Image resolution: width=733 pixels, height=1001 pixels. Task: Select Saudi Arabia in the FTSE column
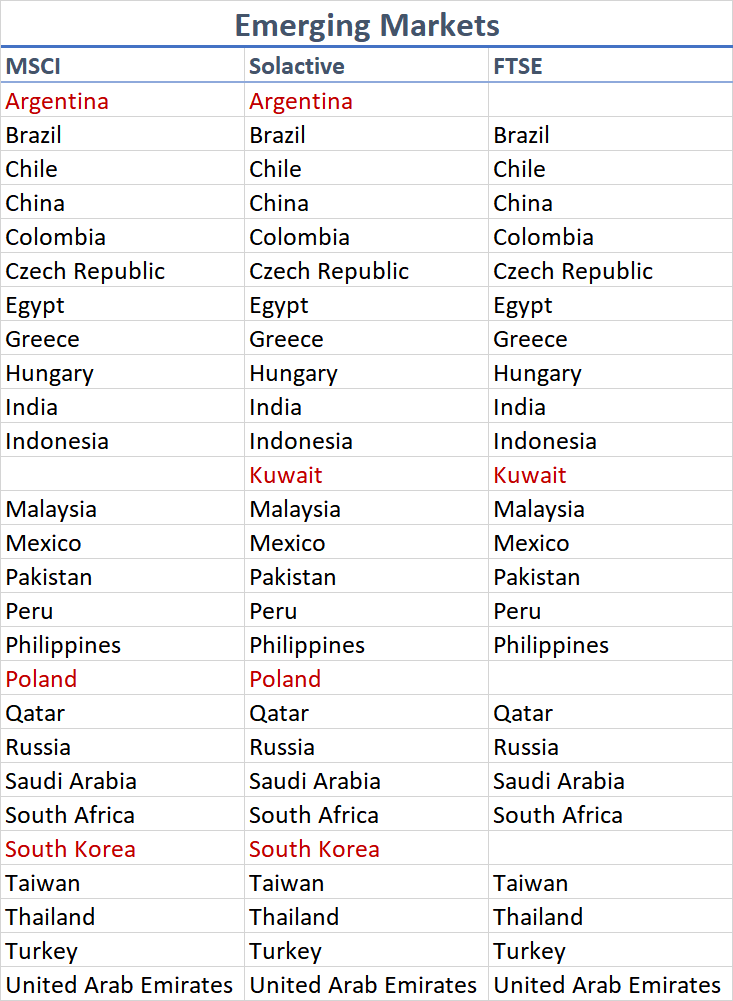point(558,781)
